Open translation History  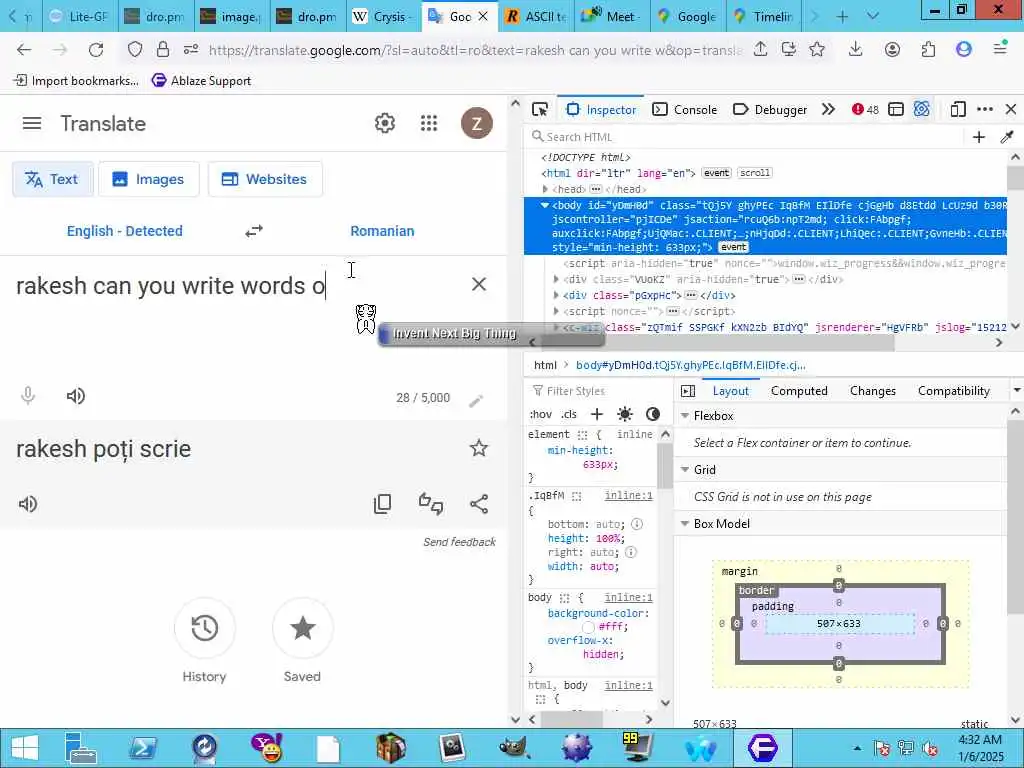(204, 640)
